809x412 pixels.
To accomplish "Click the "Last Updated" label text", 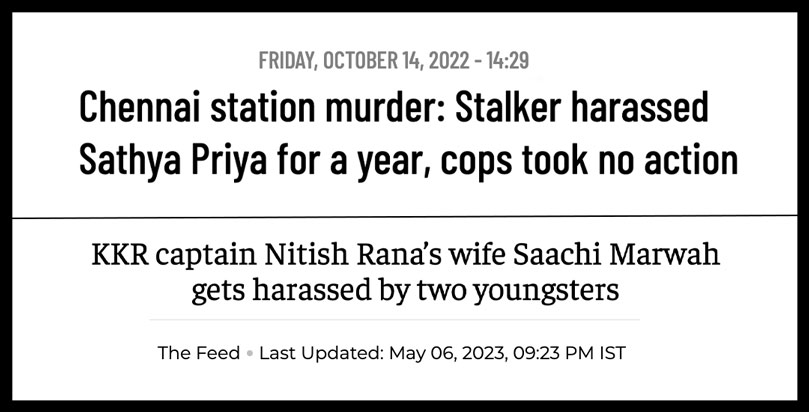I will coord(310,353).
